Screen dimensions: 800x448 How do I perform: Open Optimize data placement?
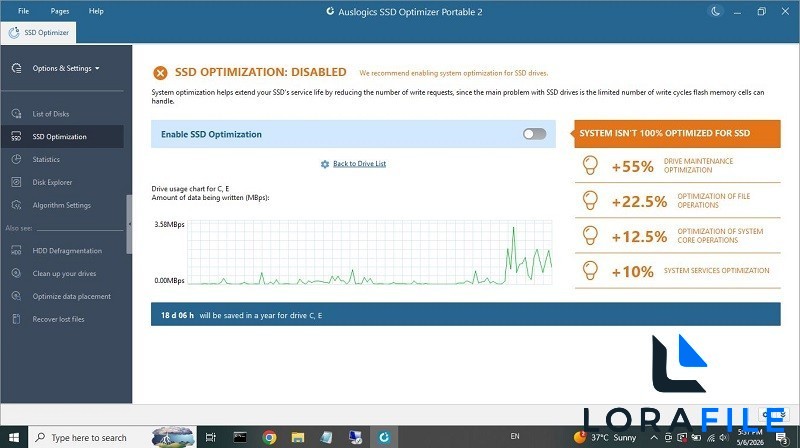71,296
